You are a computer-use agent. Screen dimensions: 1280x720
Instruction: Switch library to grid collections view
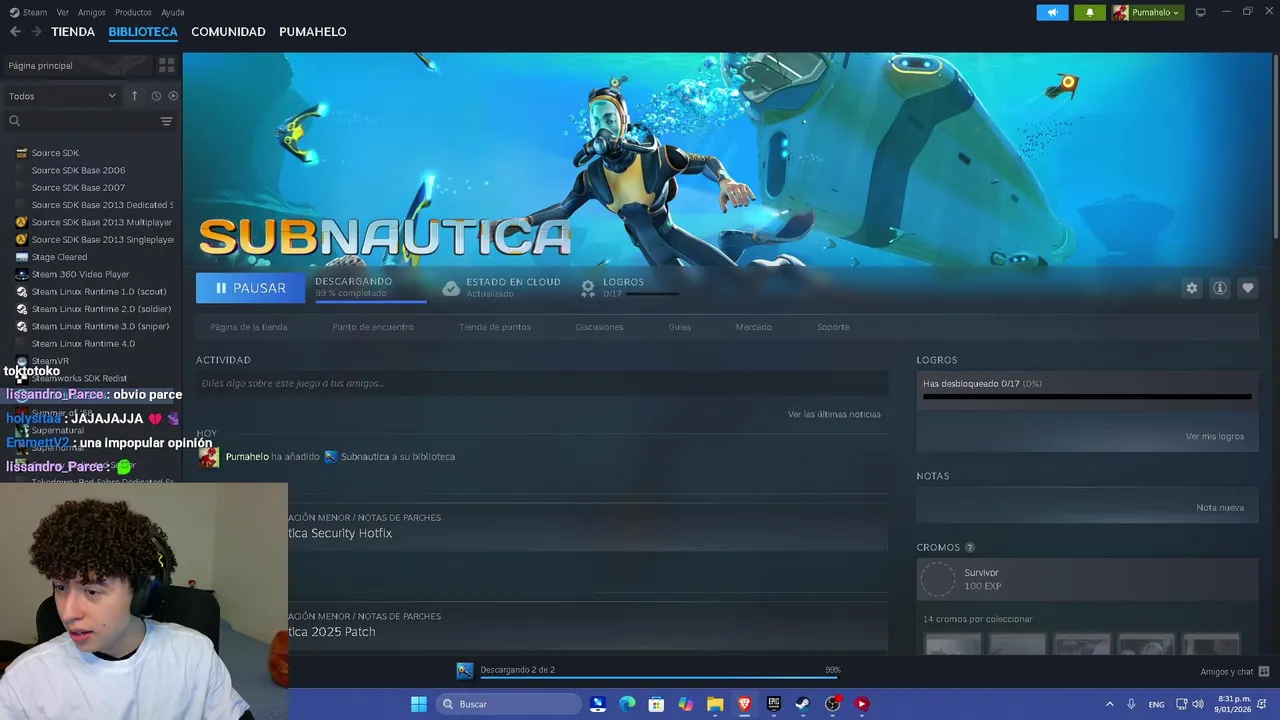pos(166,65)
